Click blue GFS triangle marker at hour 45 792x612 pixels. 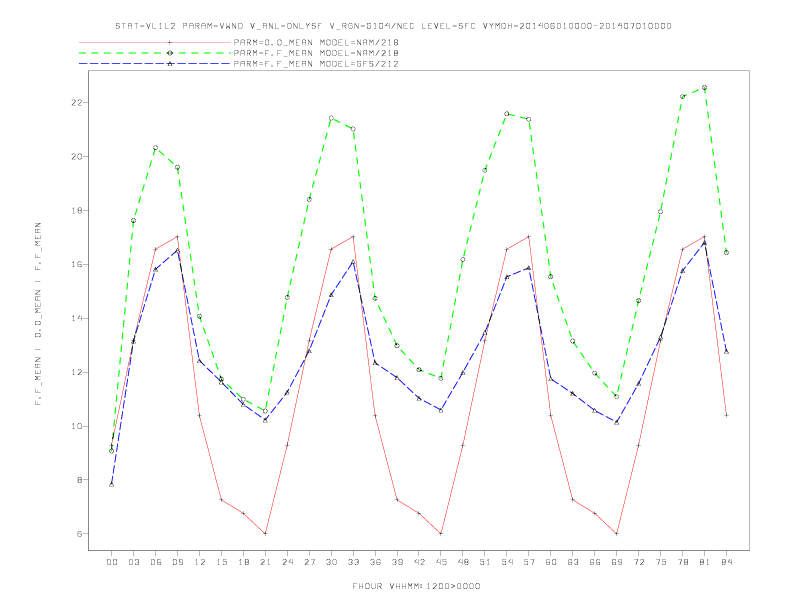coord(441,411)
